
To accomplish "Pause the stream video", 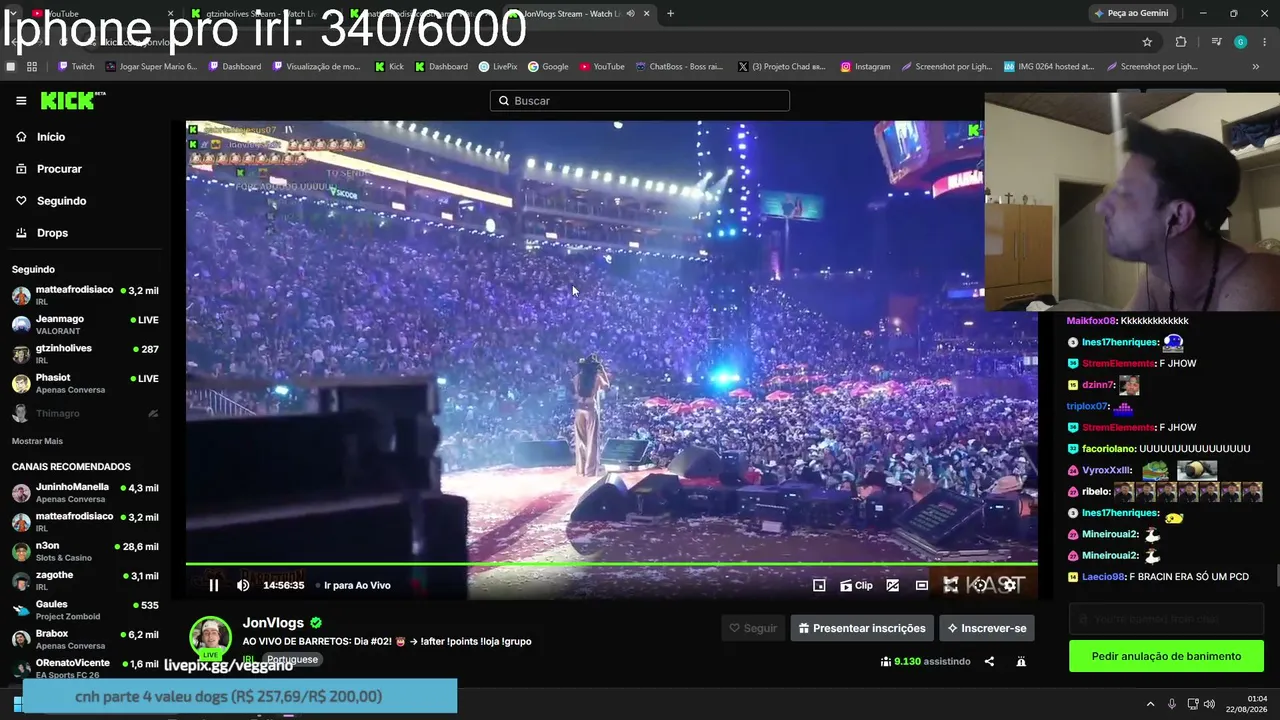I will (x=213, y=585).
